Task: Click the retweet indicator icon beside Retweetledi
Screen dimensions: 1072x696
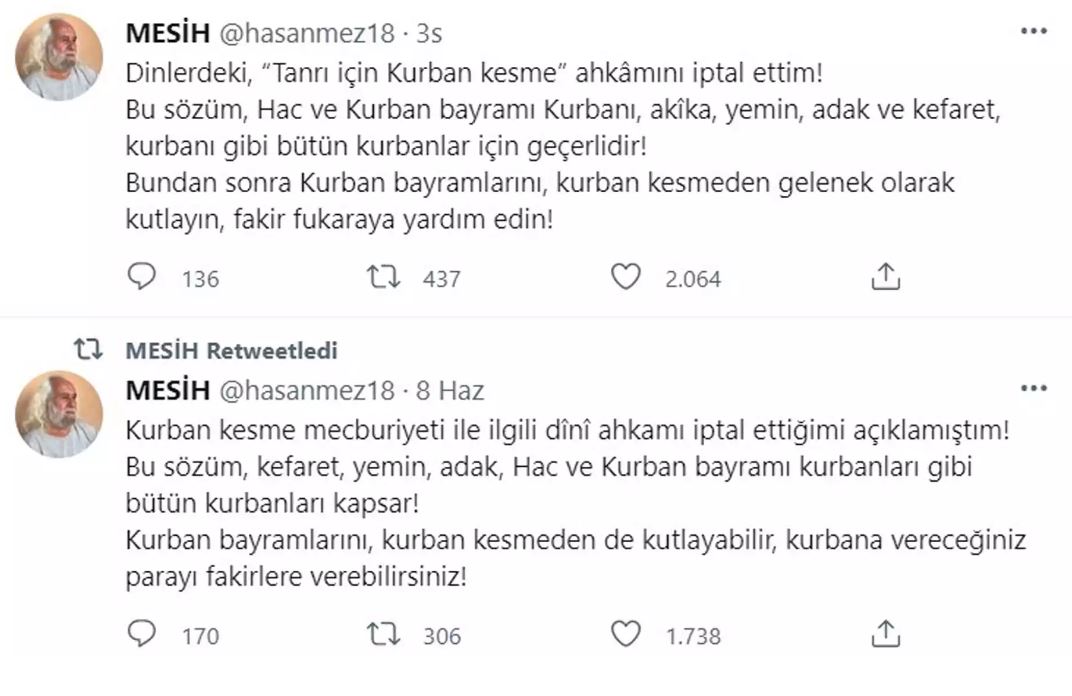Action: point(90,350)
